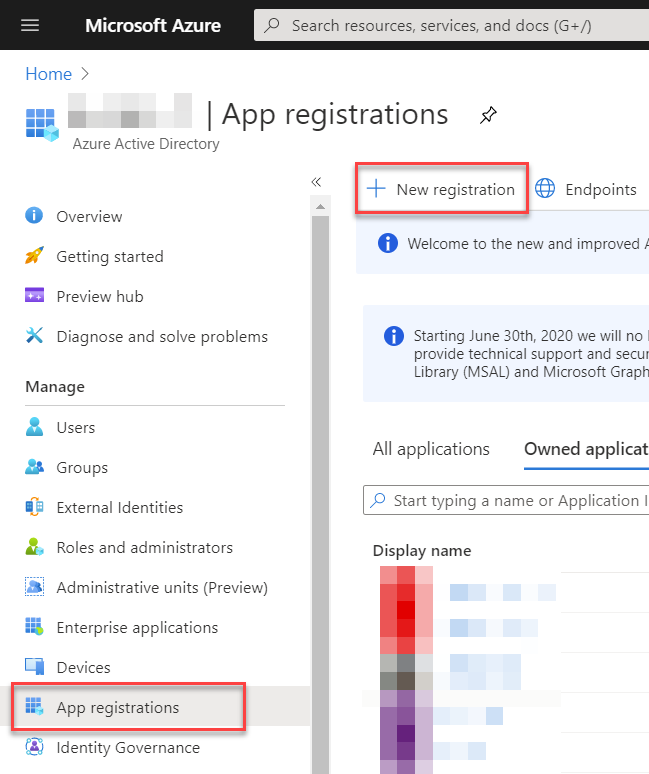The height and width of the screenshot is (774, 649).
Task: Click the info icon in the June 30th notice
Action: tap(394, 336)
